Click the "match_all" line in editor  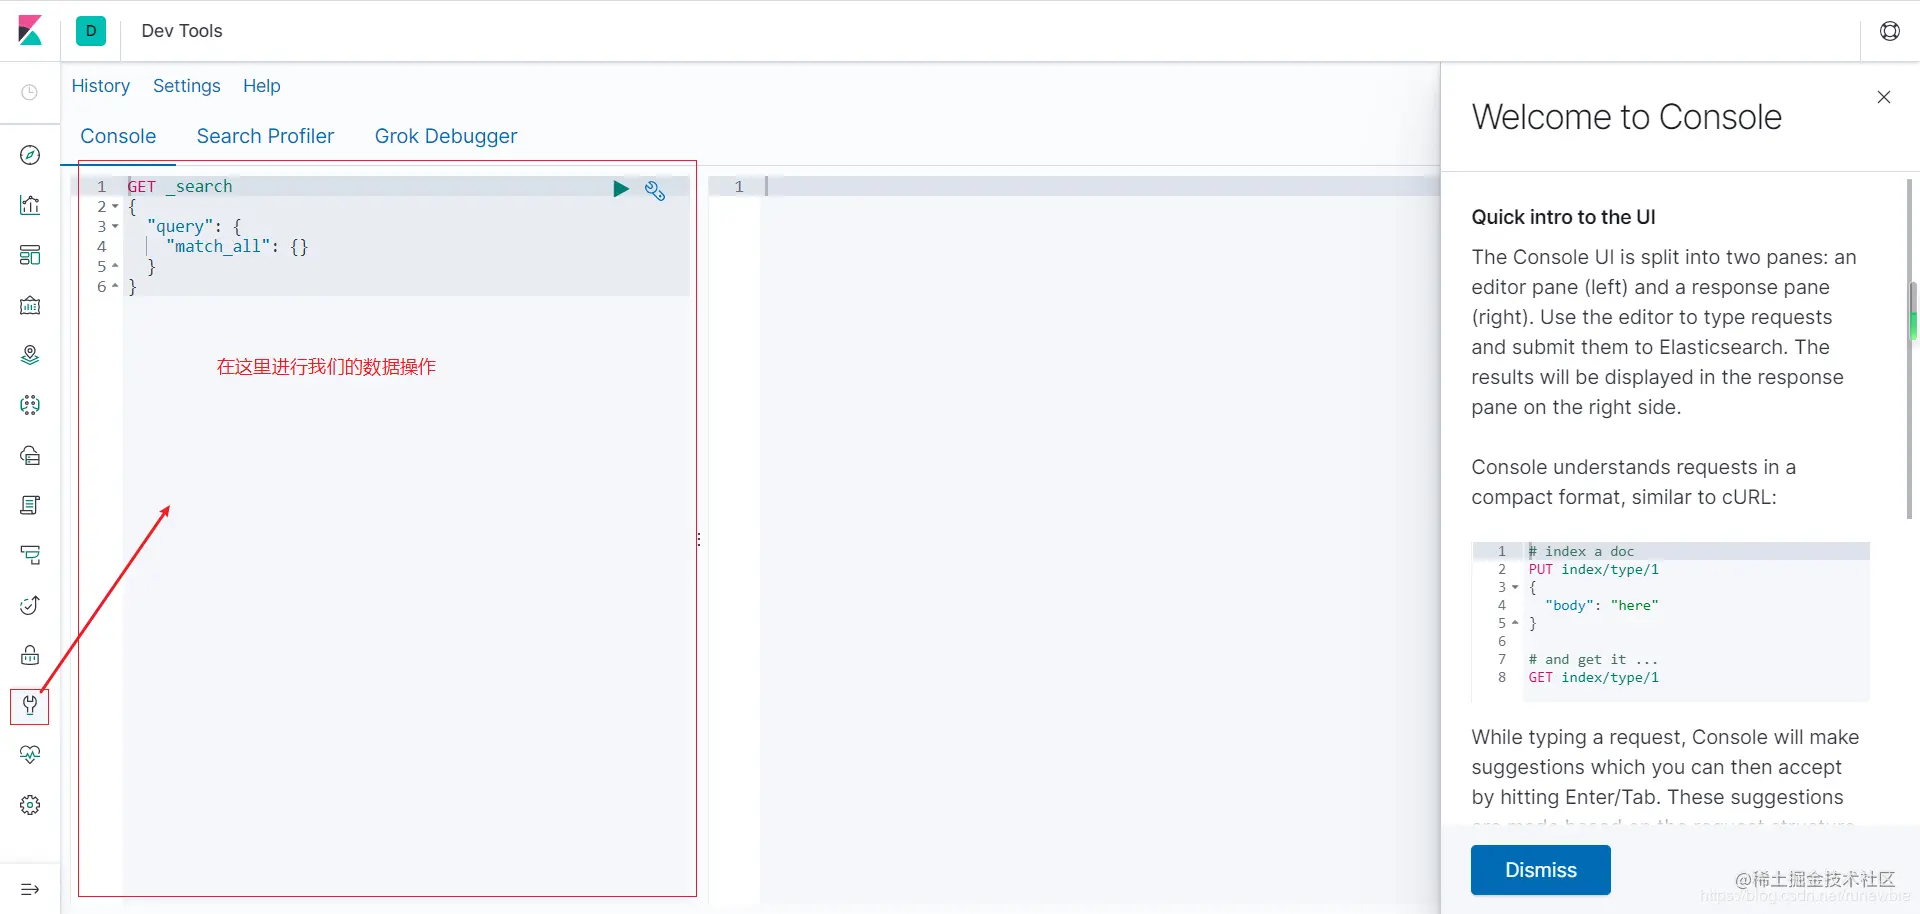tap(237, 247)
